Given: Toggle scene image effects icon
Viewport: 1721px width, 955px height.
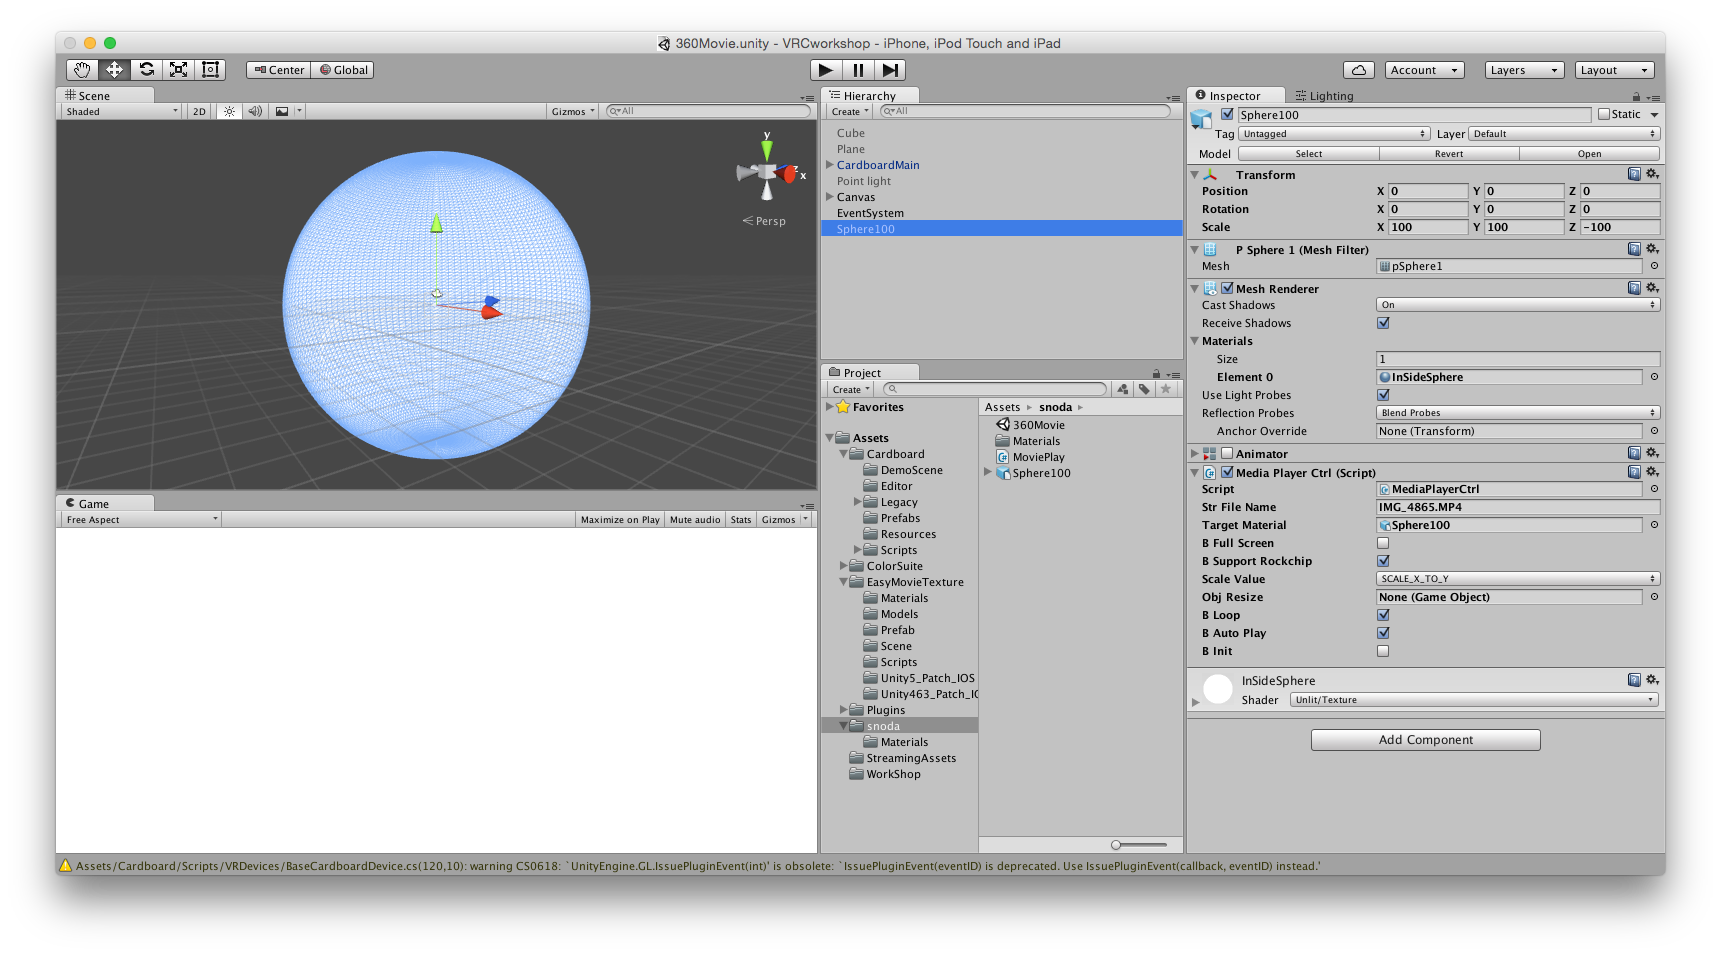Looking at the screenshot, I should click(282, 111).
